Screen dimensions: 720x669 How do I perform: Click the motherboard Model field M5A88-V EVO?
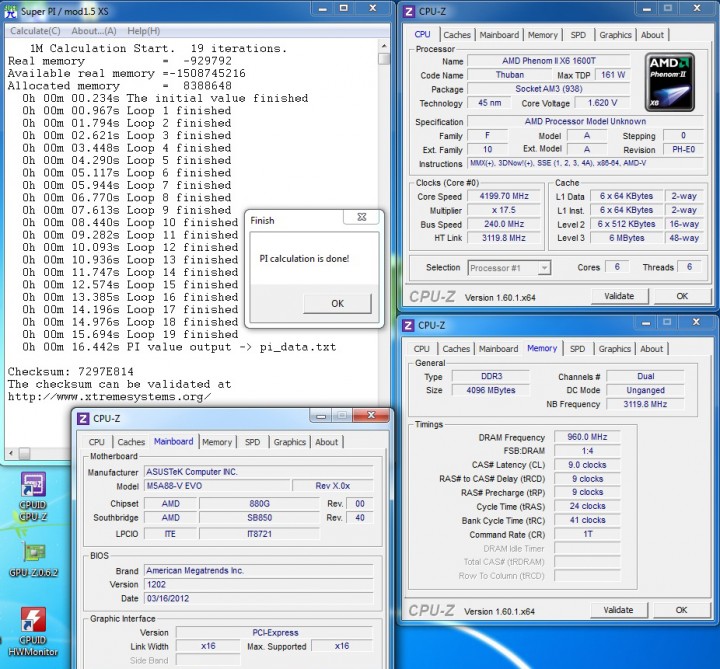[x=217, y=486]
